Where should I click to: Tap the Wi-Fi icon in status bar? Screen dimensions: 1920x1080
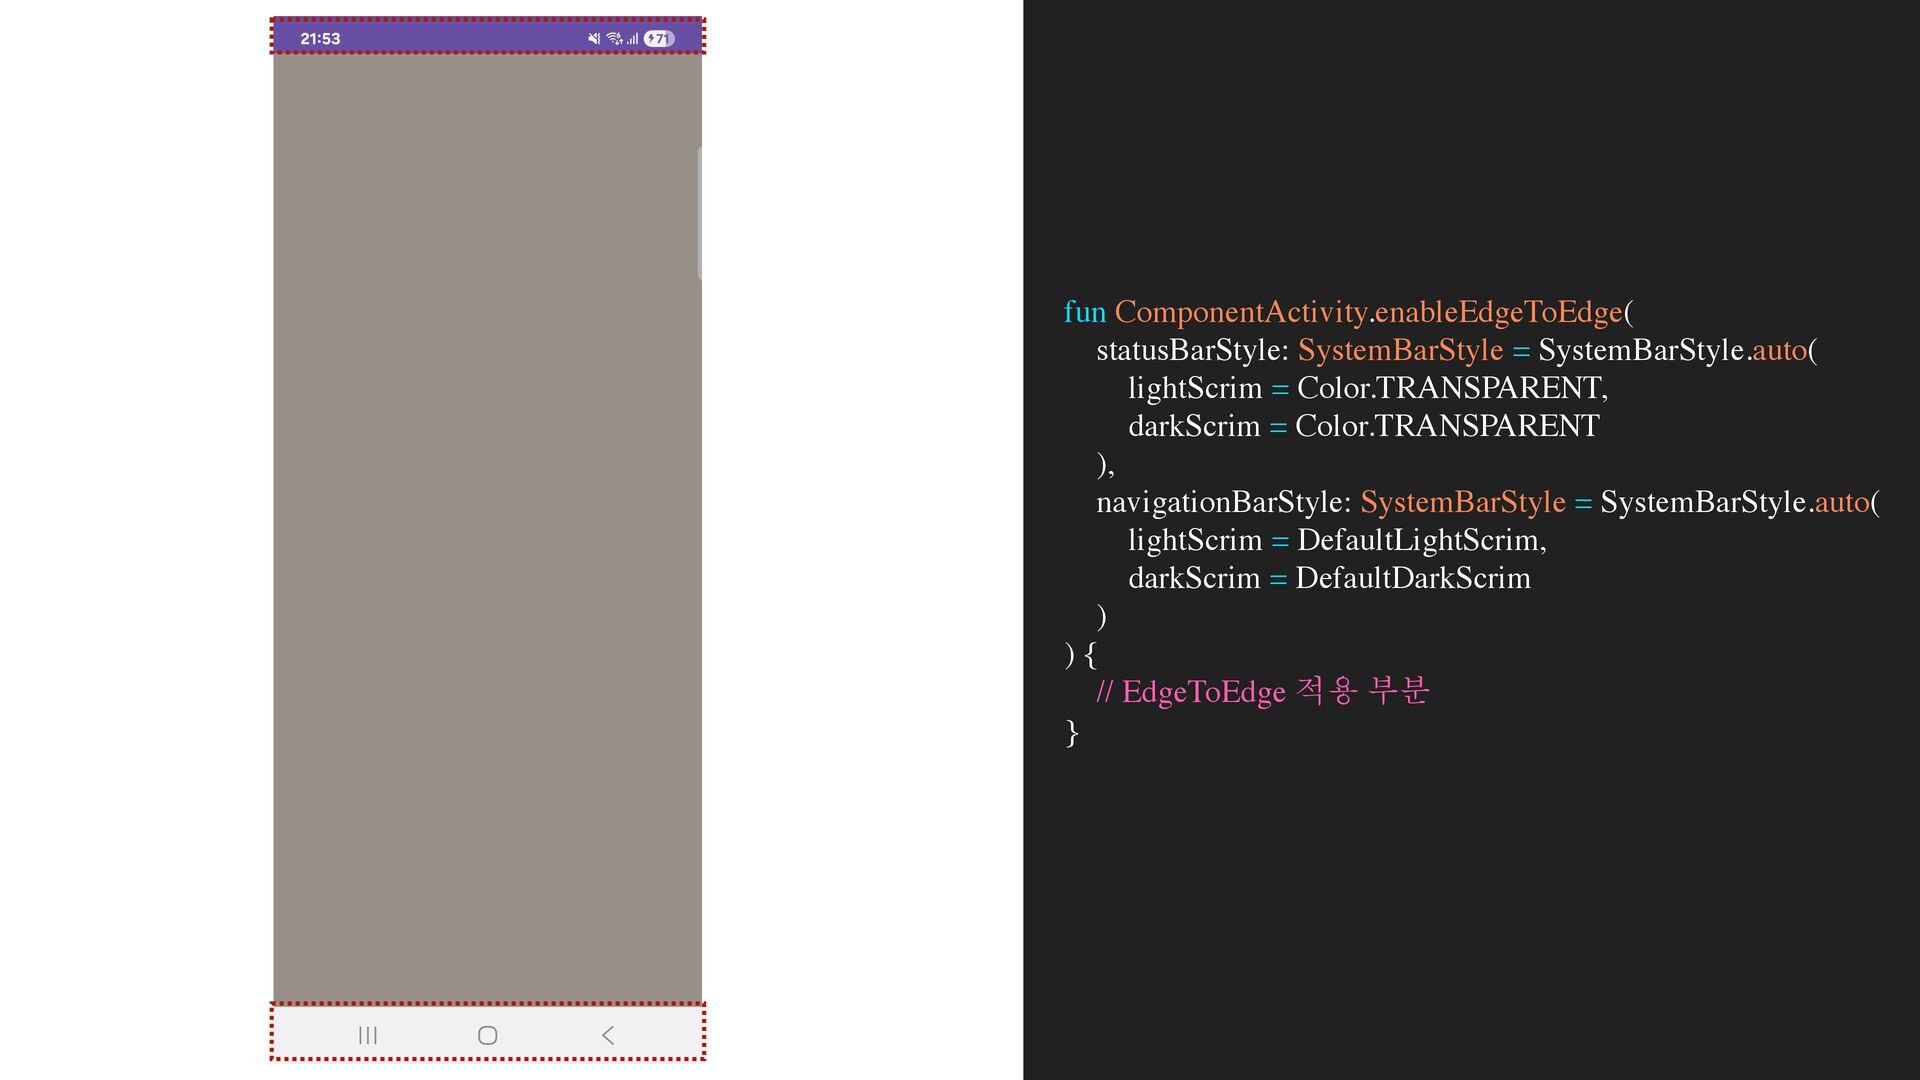pos(615,39)
